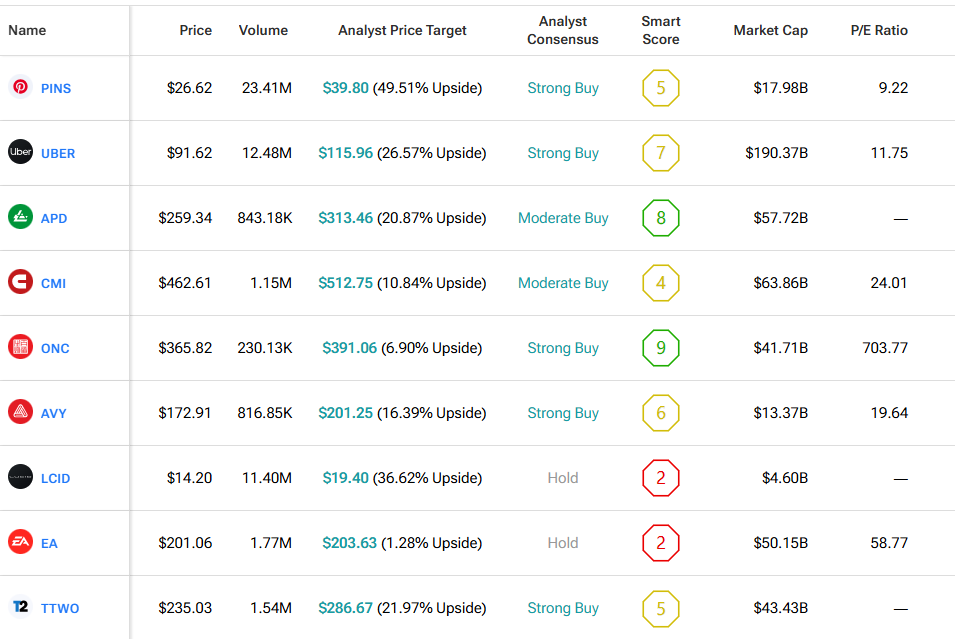Image resolution: width=955 pixels, height=639 pixels.
Task: Click ONC's Smart Score 9 badge
Action: 660,348
